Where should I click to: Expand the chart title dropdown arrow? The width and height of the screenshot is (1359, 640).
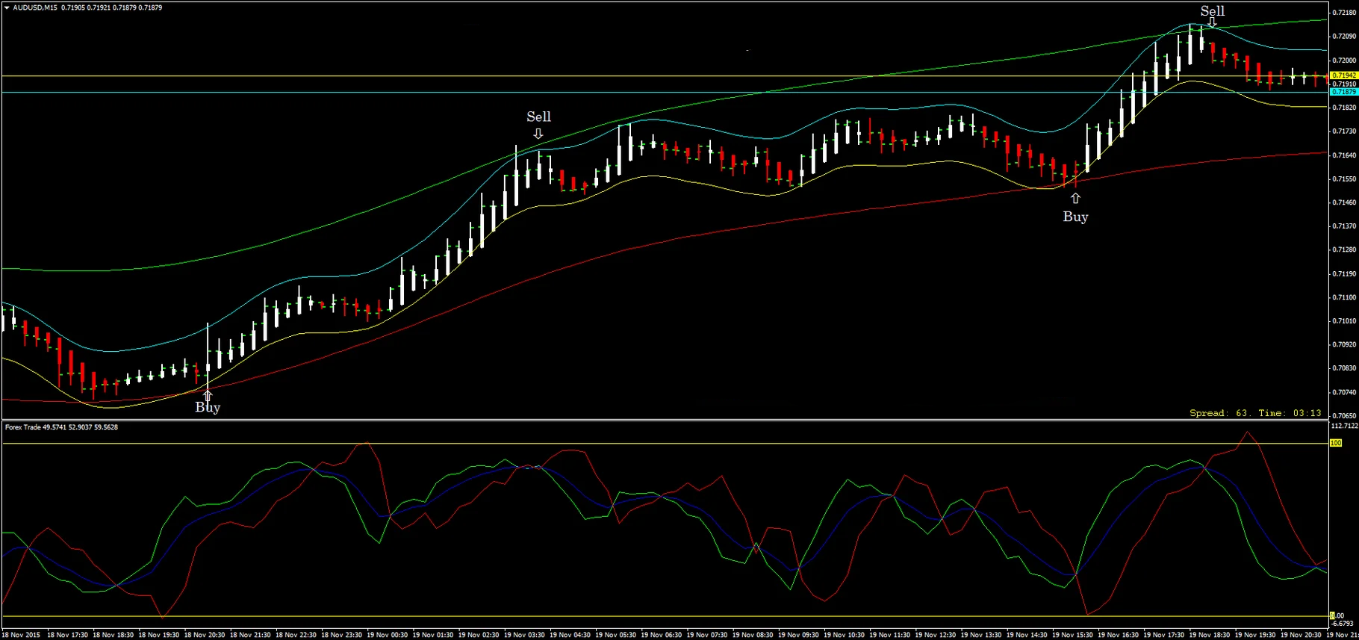coord(8,8)
